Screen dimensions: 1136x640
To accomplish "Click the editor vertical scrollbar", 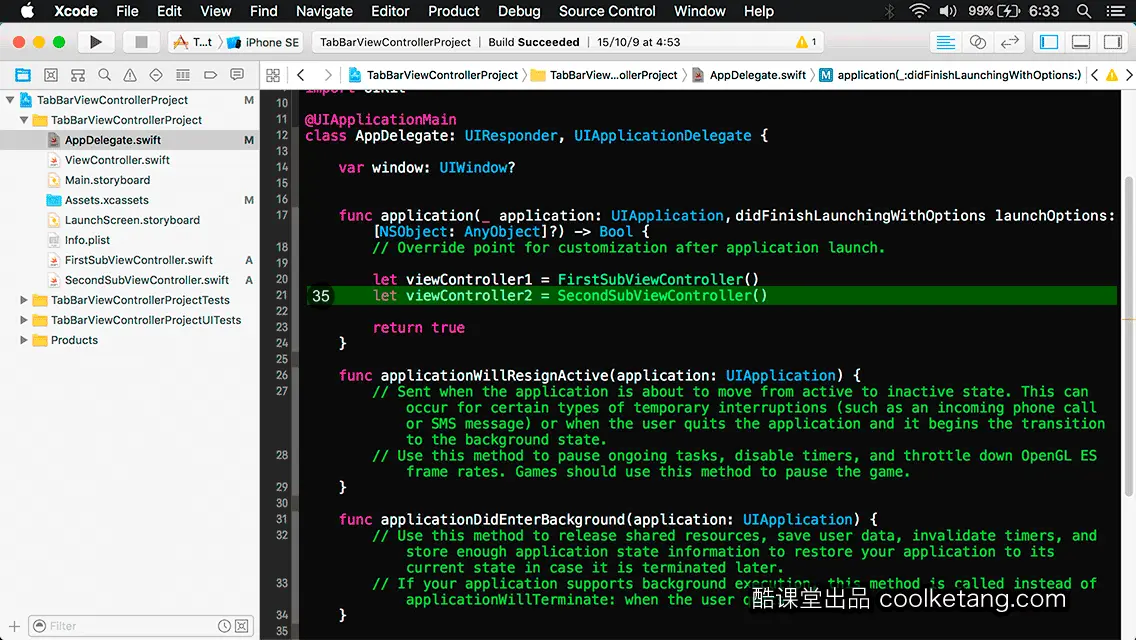I will pyautogui.click(x=1129, y=336).
